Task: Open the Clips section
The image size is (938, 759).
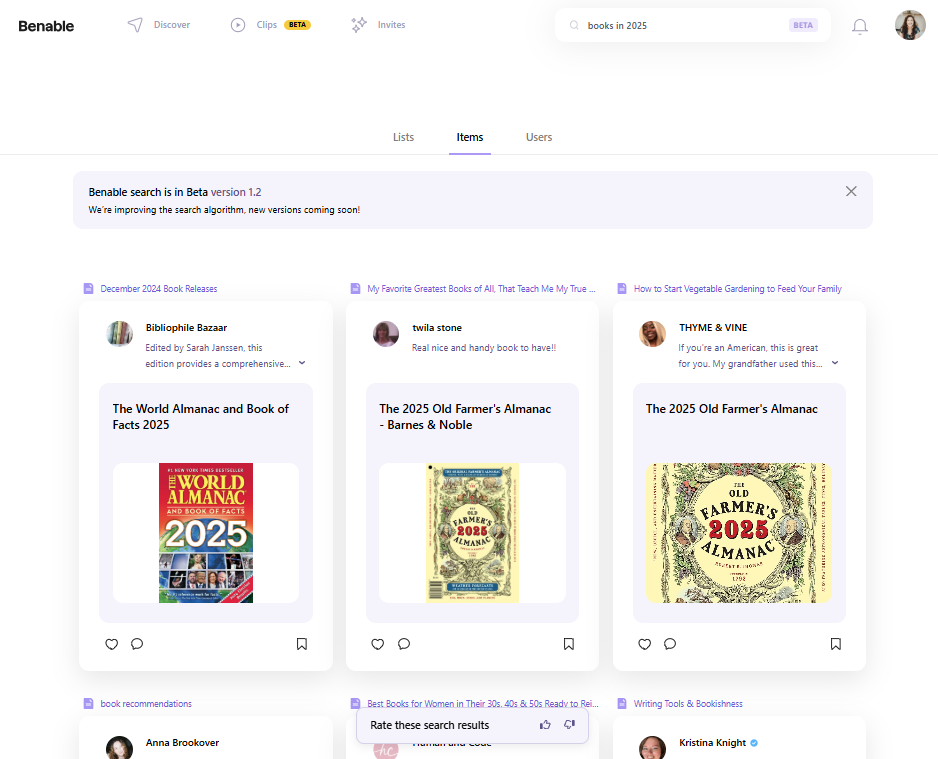Action: (x=267, y=25)
